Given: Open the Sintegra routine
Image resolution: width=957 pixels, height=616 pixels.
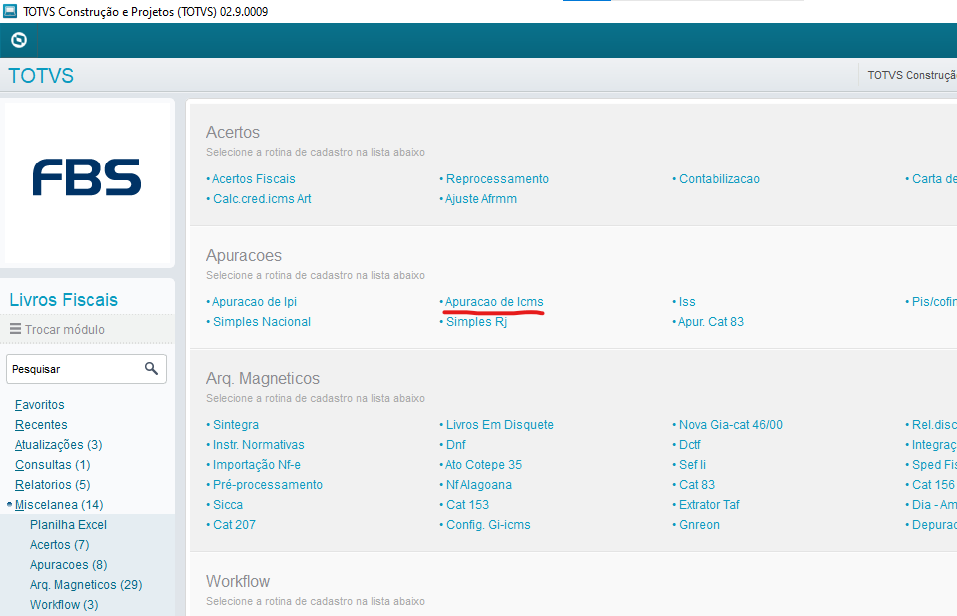Looking at the screenshot, I should pyautogui.click(x=236, y=425).
